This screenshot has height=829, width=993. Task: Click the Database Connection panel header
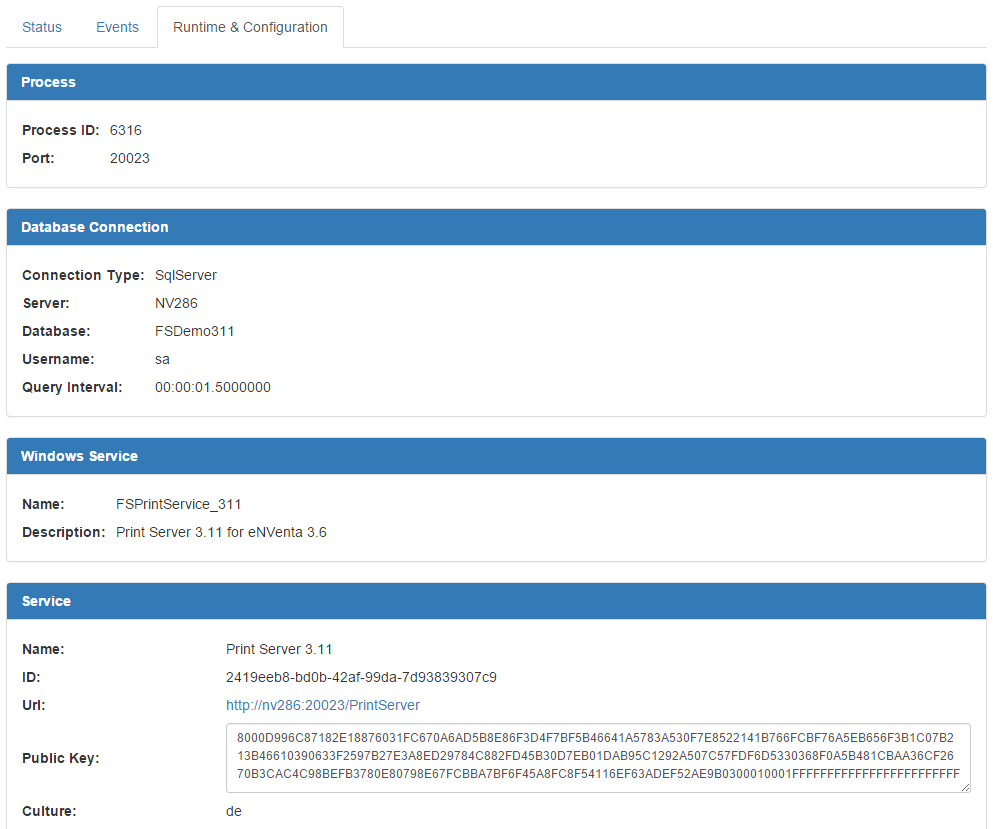[x=496, y=227]
